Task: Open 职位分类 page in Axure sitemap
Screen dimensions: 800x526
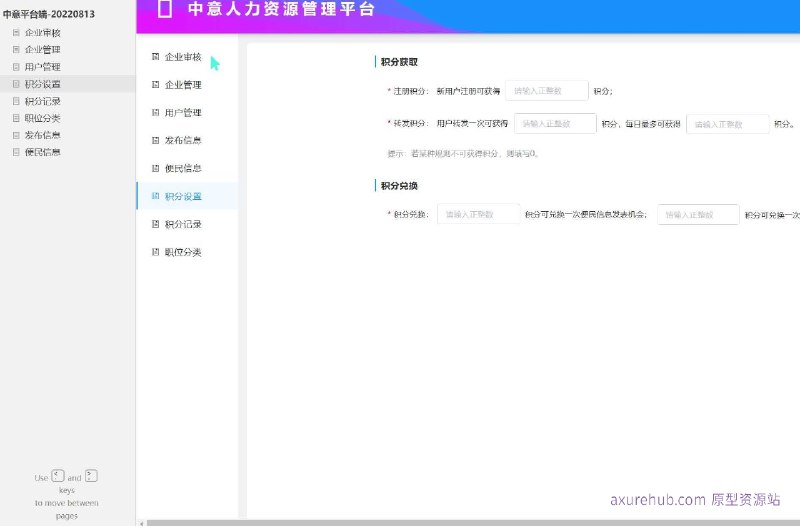Action: point(43,118)
